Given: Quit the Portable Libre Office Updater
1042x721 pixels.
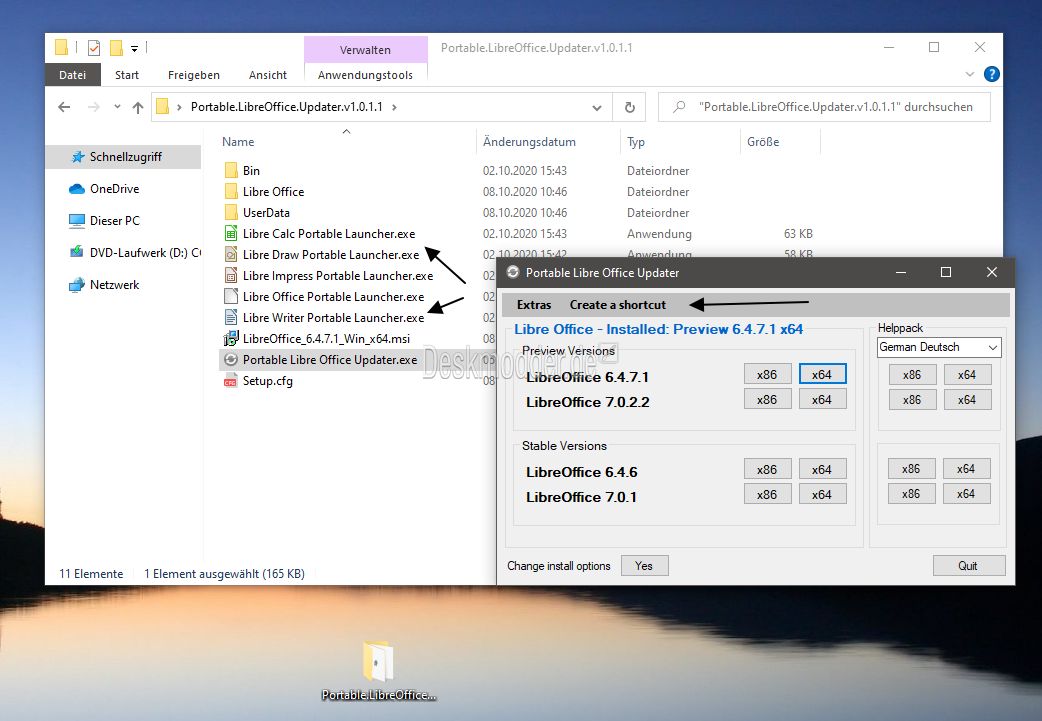Looking at the screenshot, I should tap(968, 566).
